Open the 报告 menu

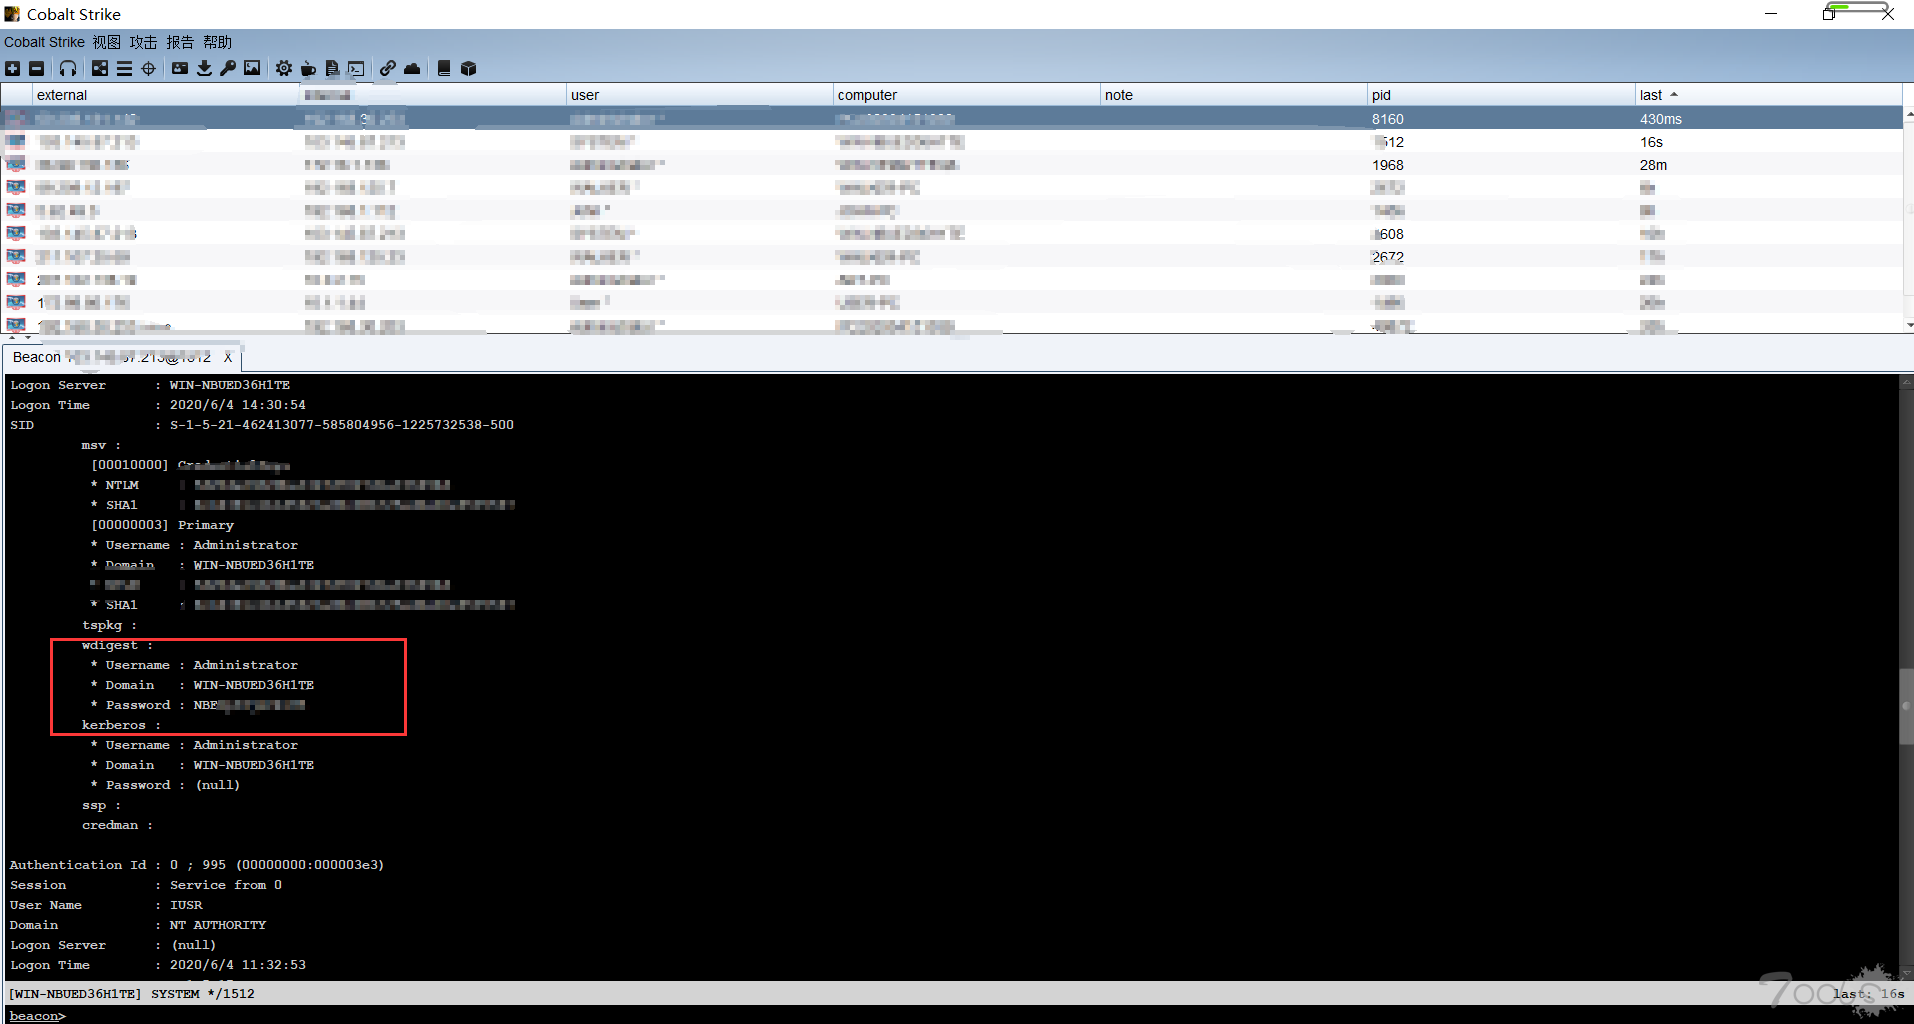(180, 42)
